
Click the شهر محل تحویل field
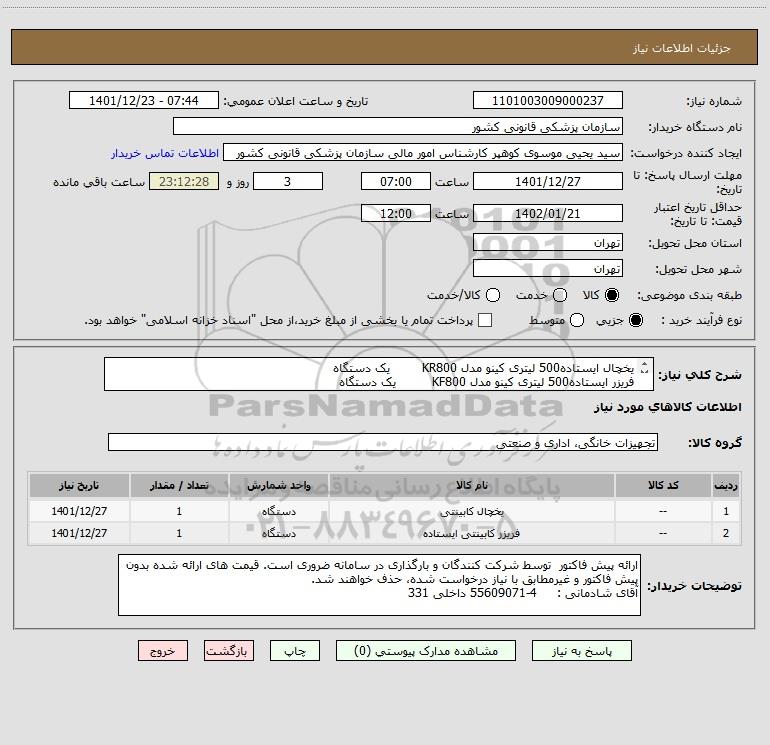point(548,269)
